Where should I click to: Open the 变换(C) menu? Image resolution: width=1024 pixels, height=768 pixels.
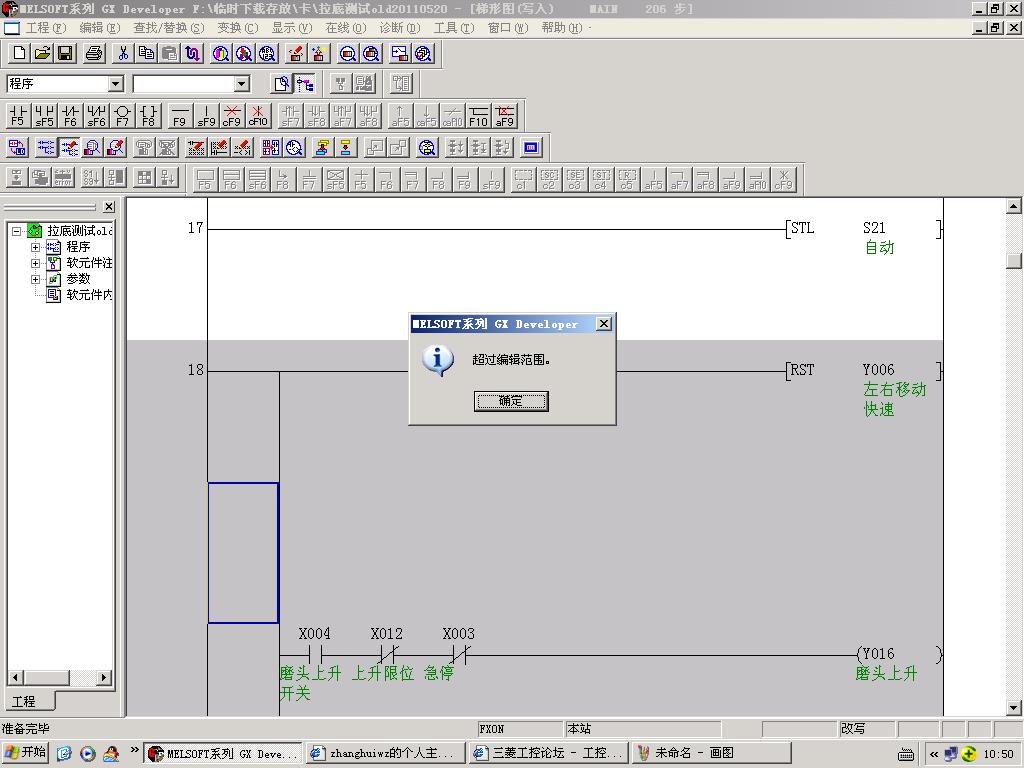click(237, 28)
